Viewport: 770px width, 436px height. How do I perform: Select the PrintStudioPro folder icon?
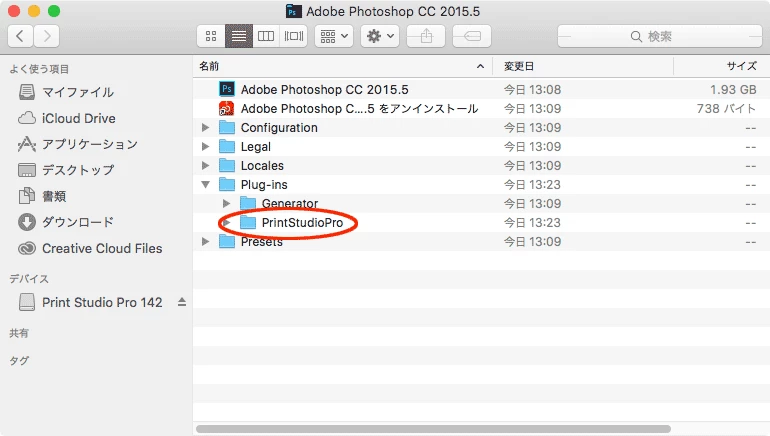click(x=248, y=222)
